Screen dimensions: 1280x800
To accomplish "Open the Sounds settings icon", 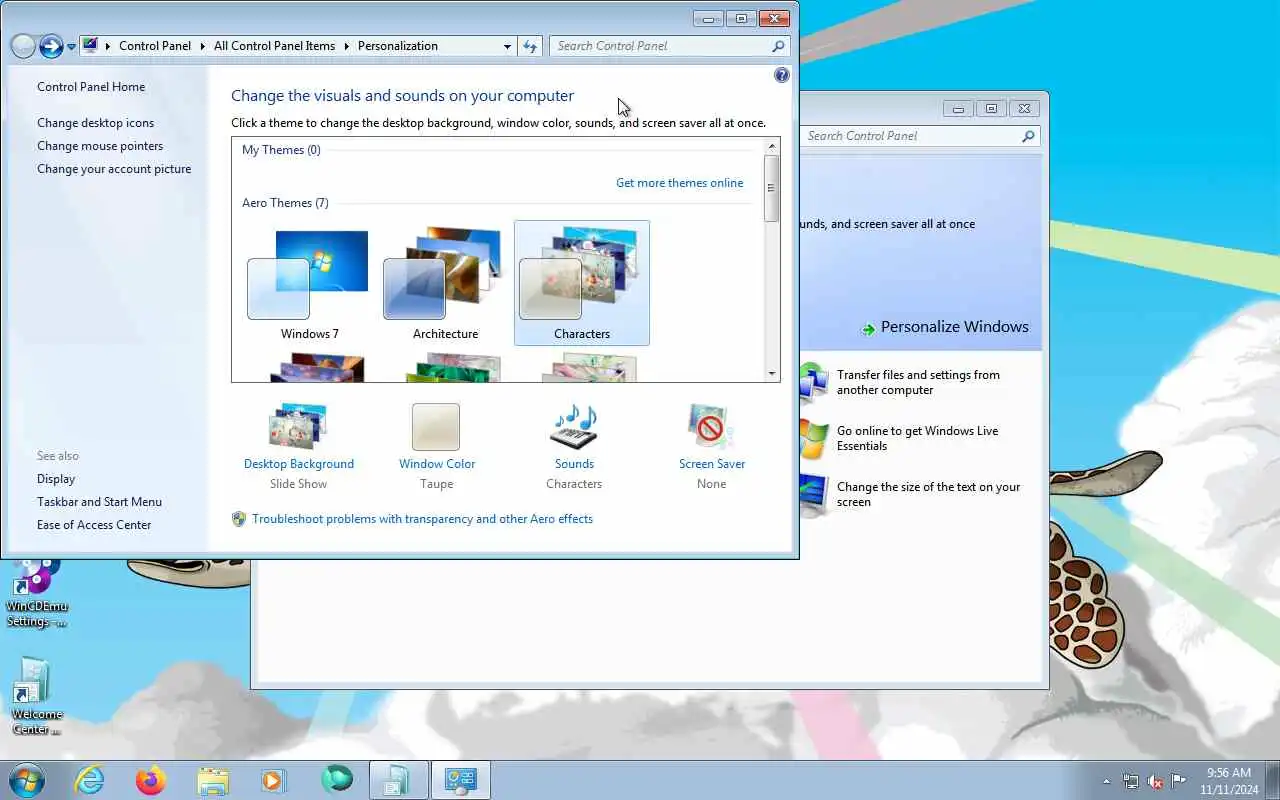I will coord(574,427).
